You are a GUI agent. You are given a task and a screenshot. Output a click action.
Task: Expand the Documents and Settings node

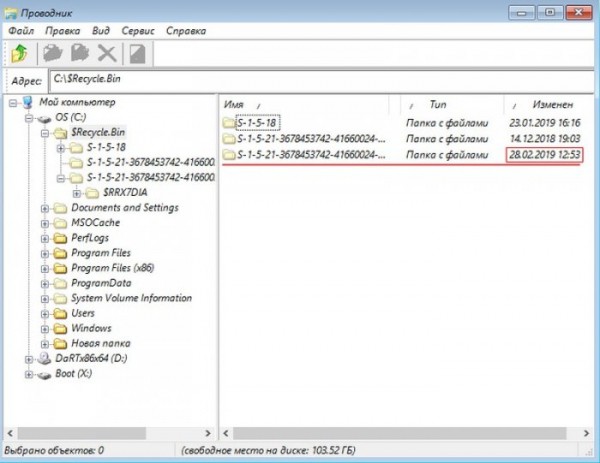[x=45, y=209]
